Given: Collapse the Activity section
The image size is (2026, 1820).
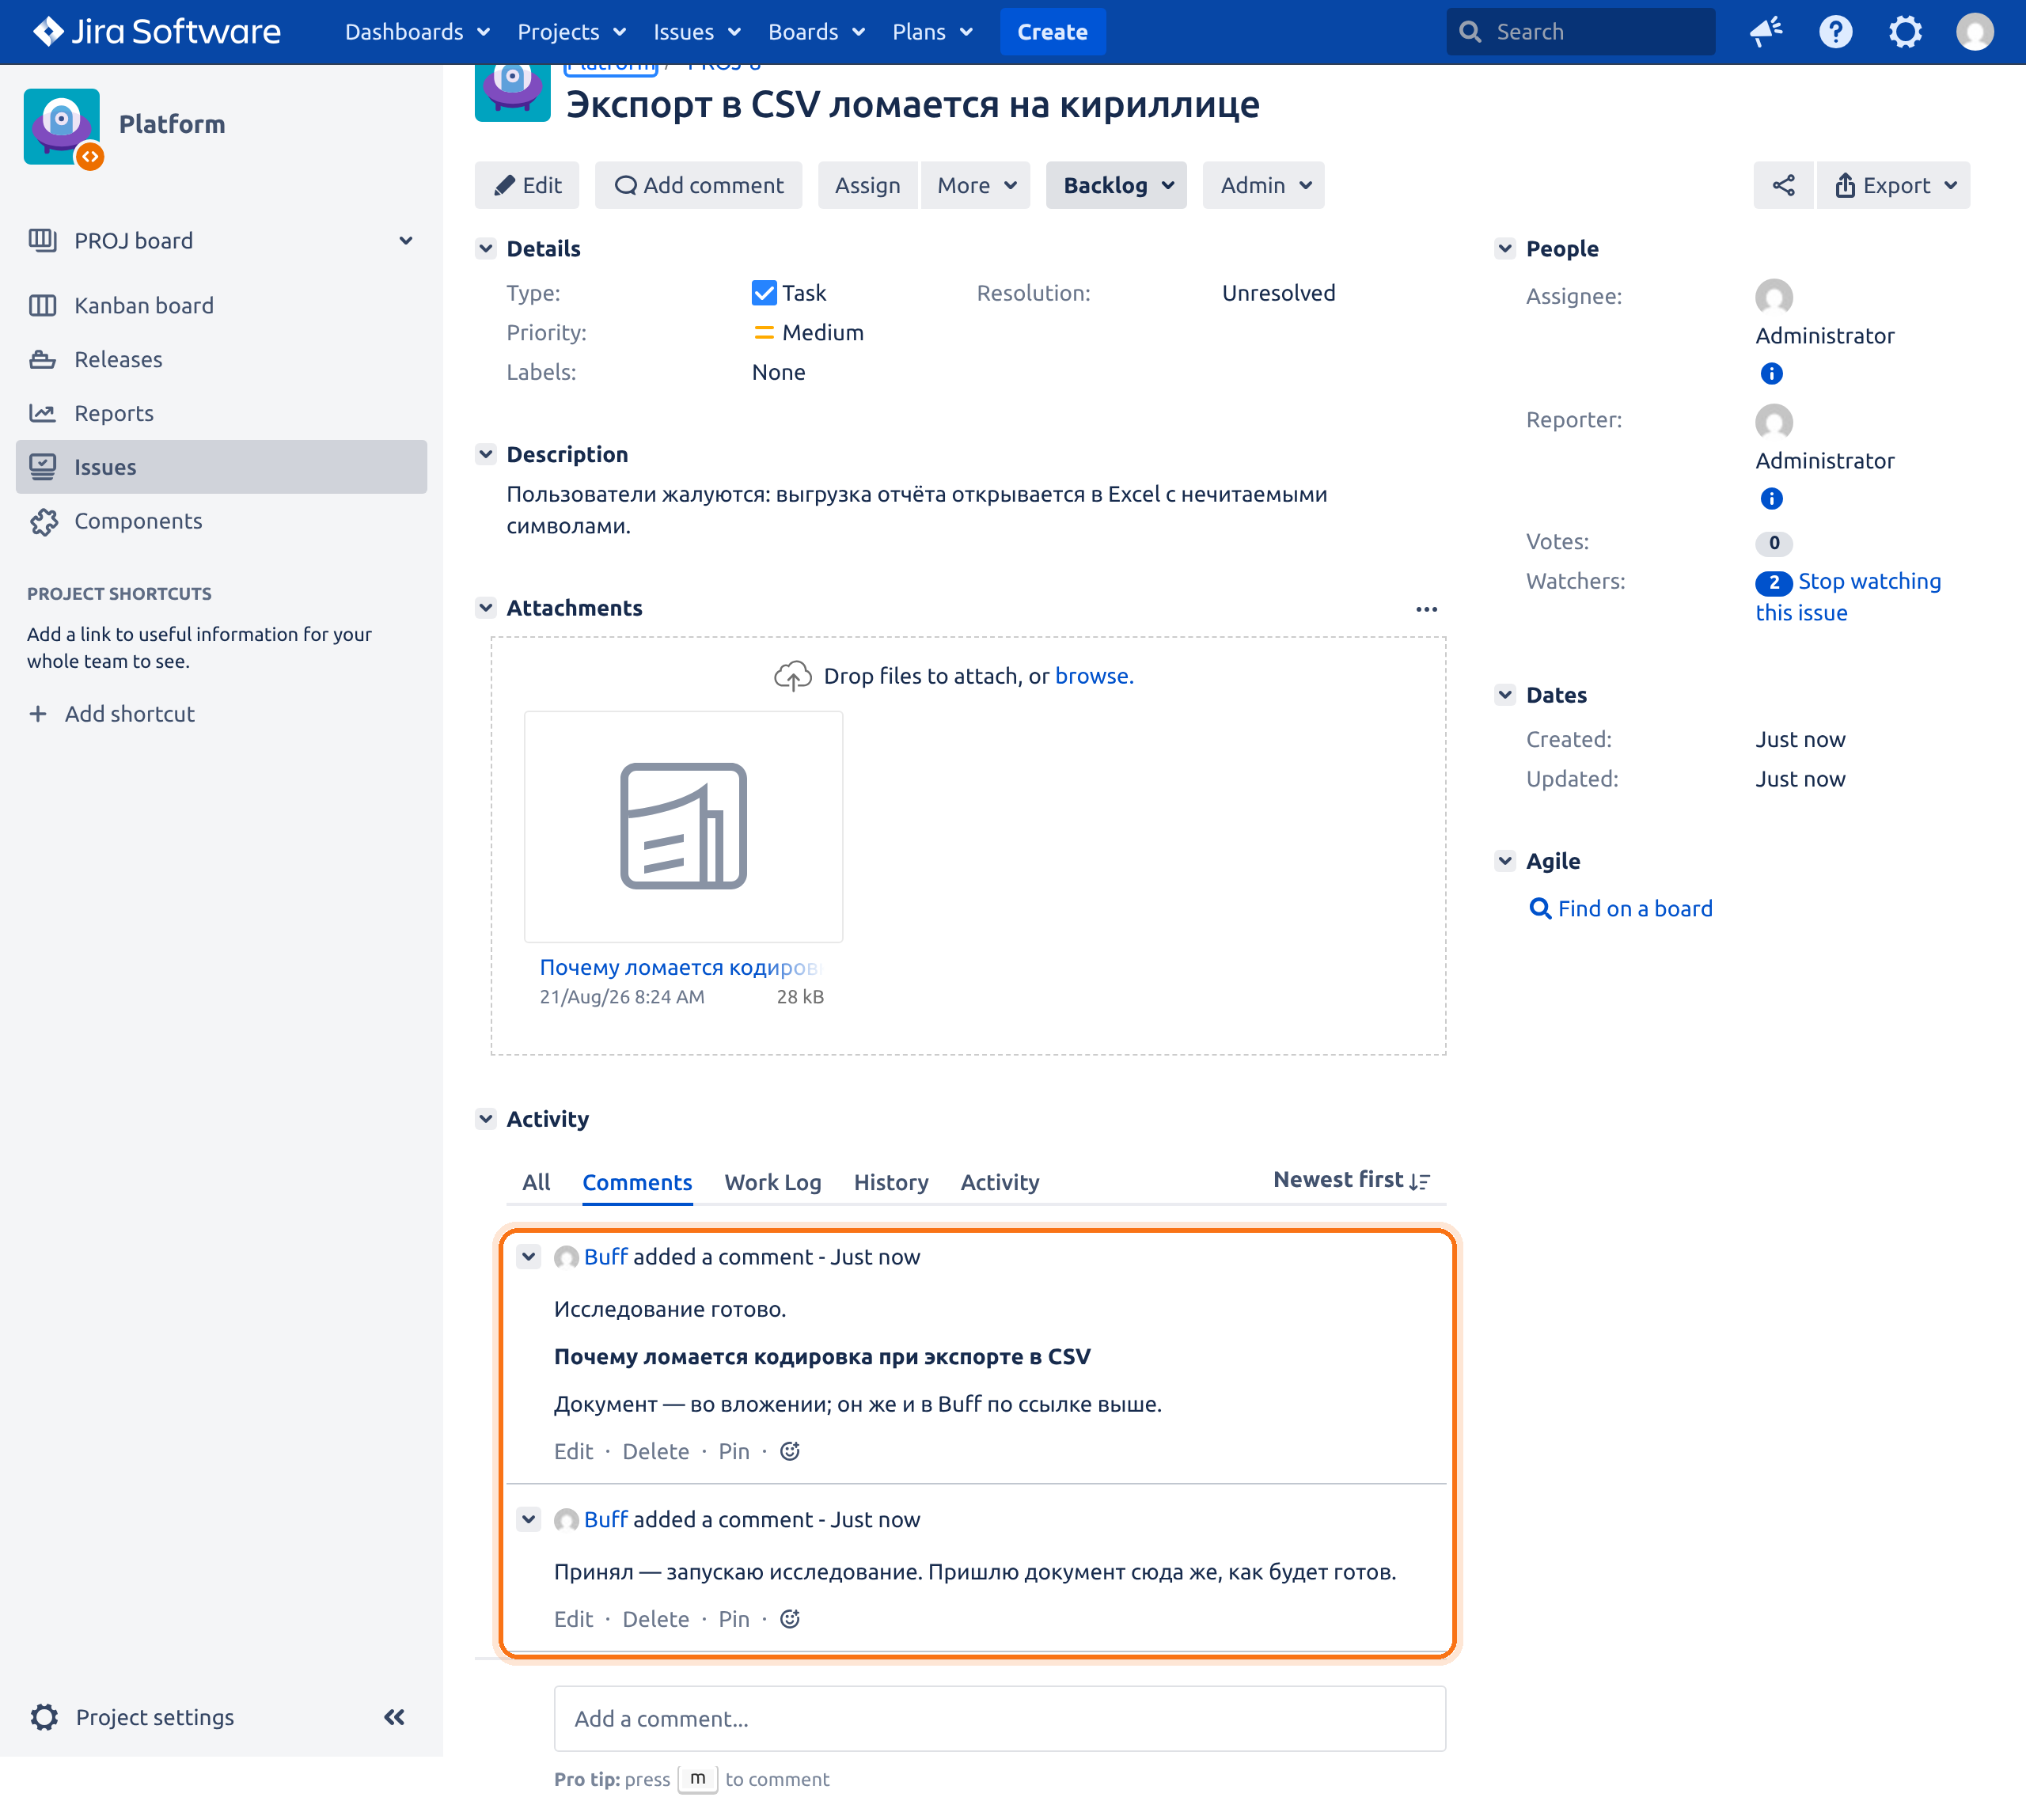Looking at the screenshot, I should click(x=486, y=1119).
